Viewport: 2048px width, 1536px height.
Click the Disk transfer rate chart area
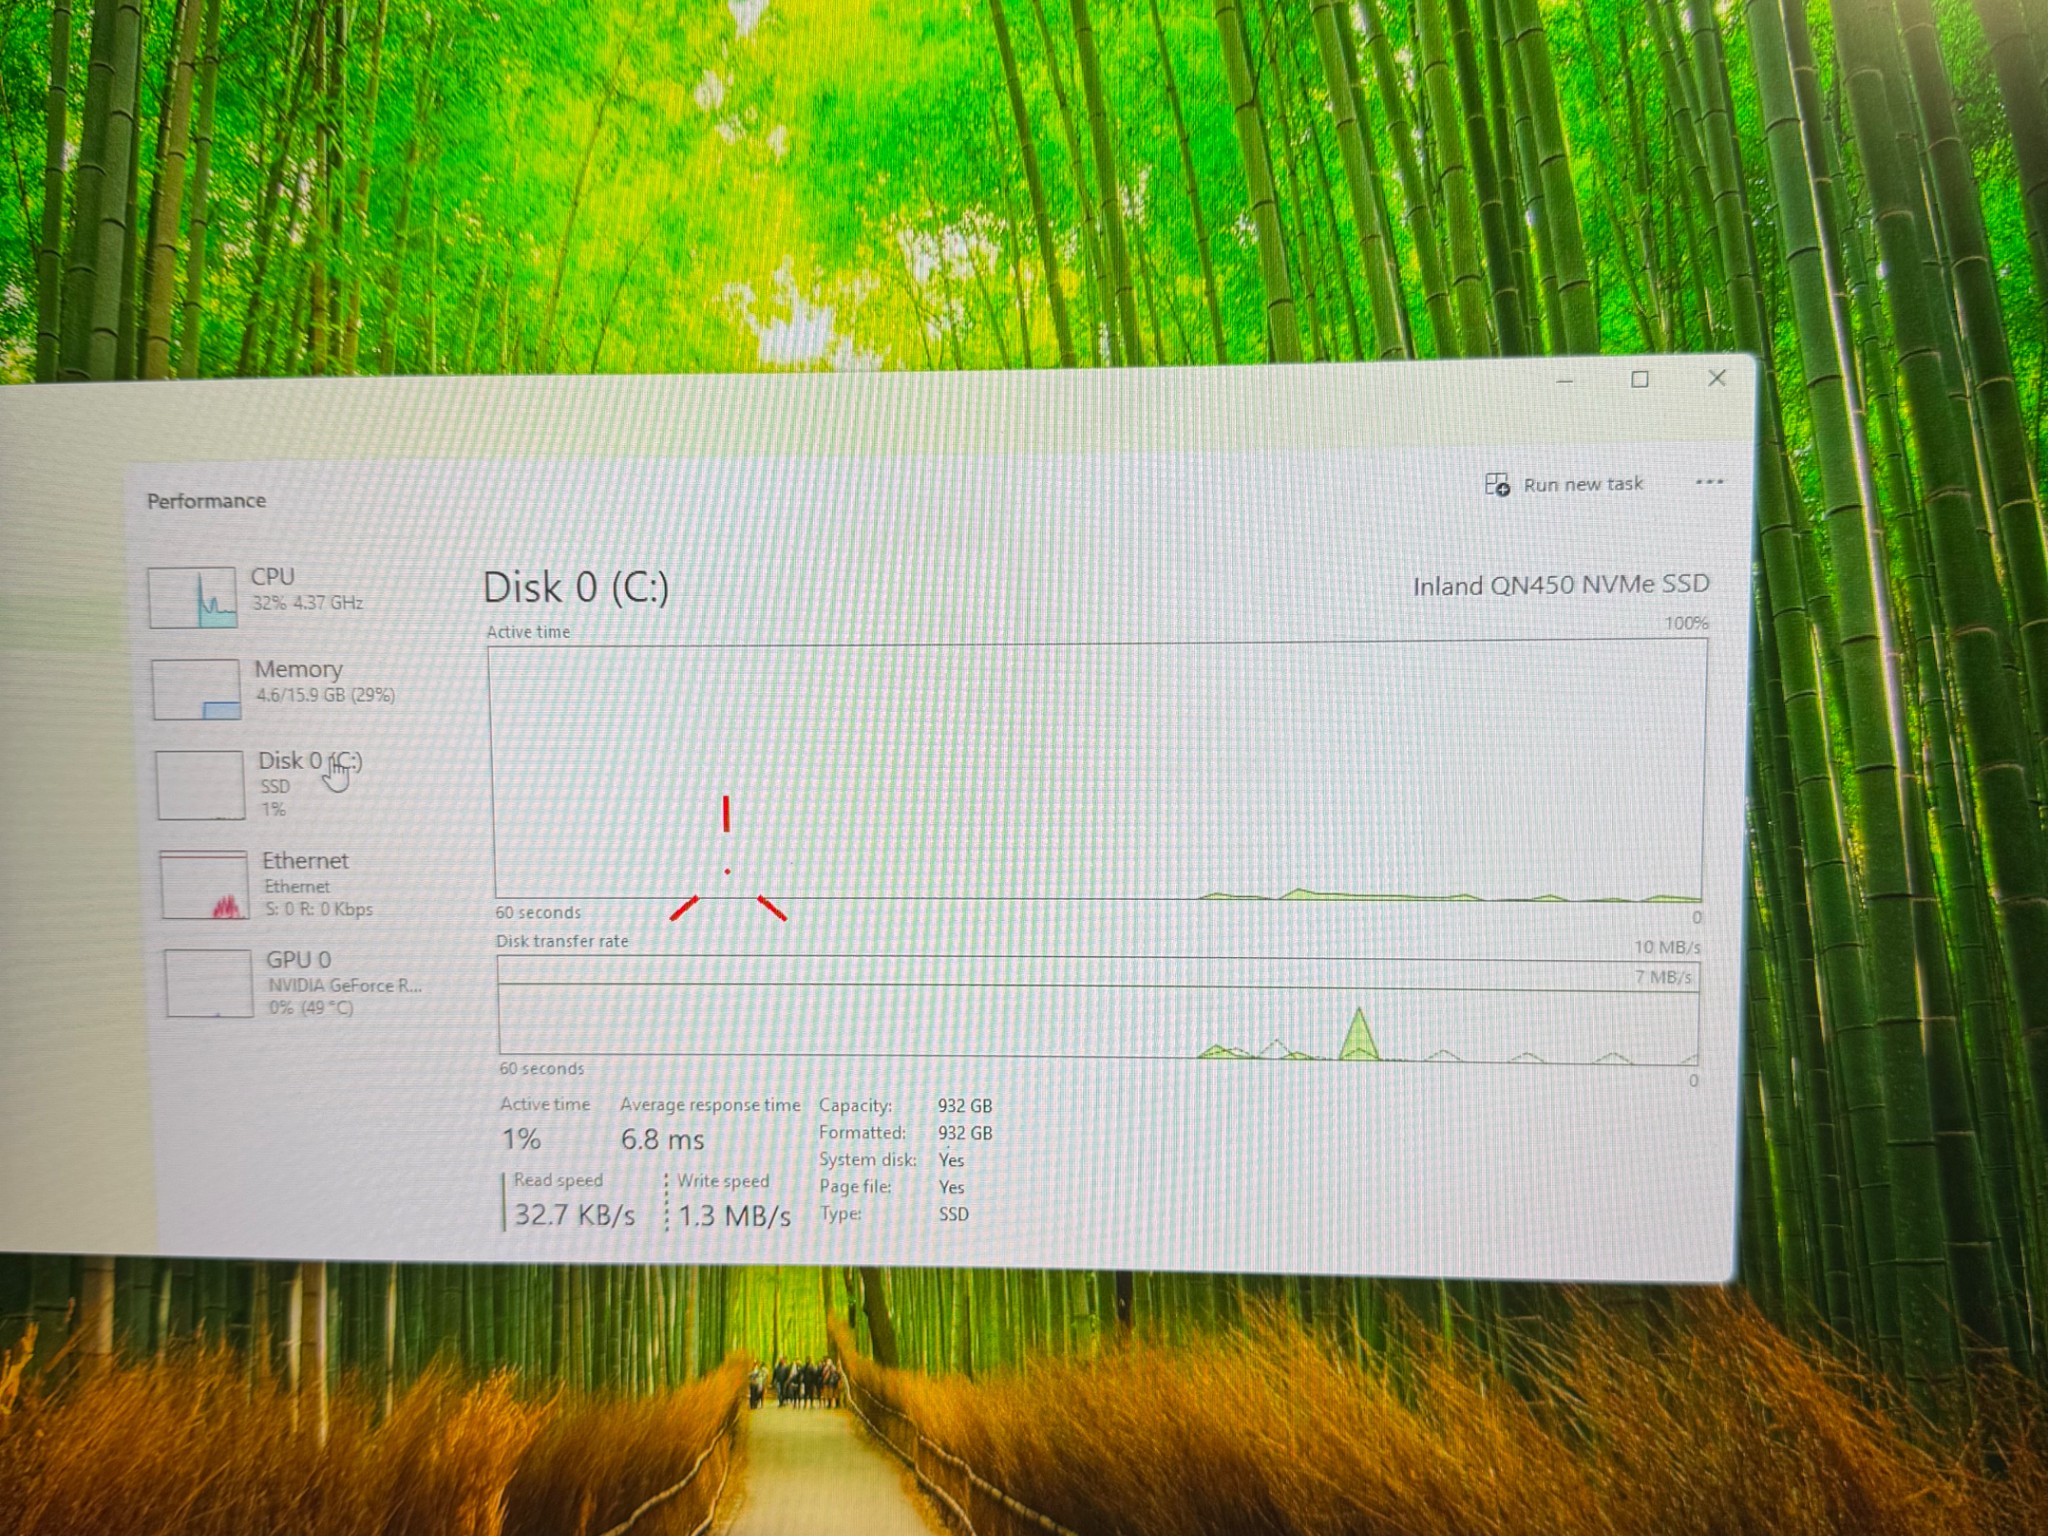pos(1098,1010)
